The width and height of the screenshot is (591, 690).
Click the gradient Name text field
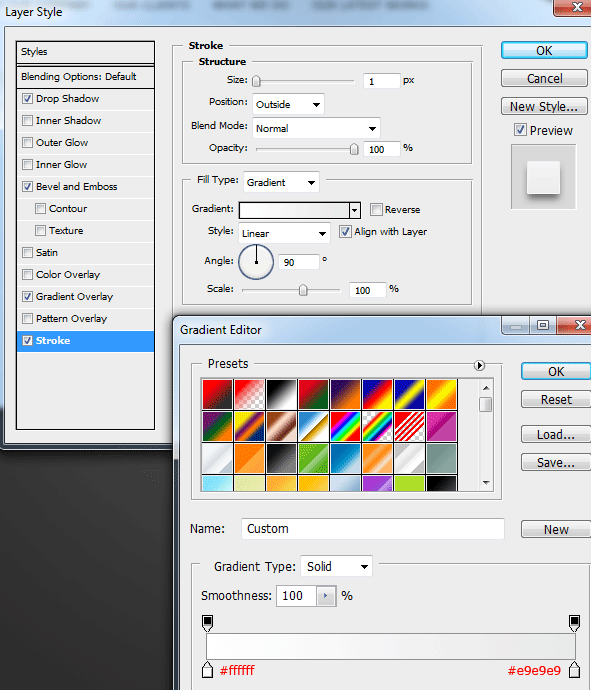(x=373, y=529)
